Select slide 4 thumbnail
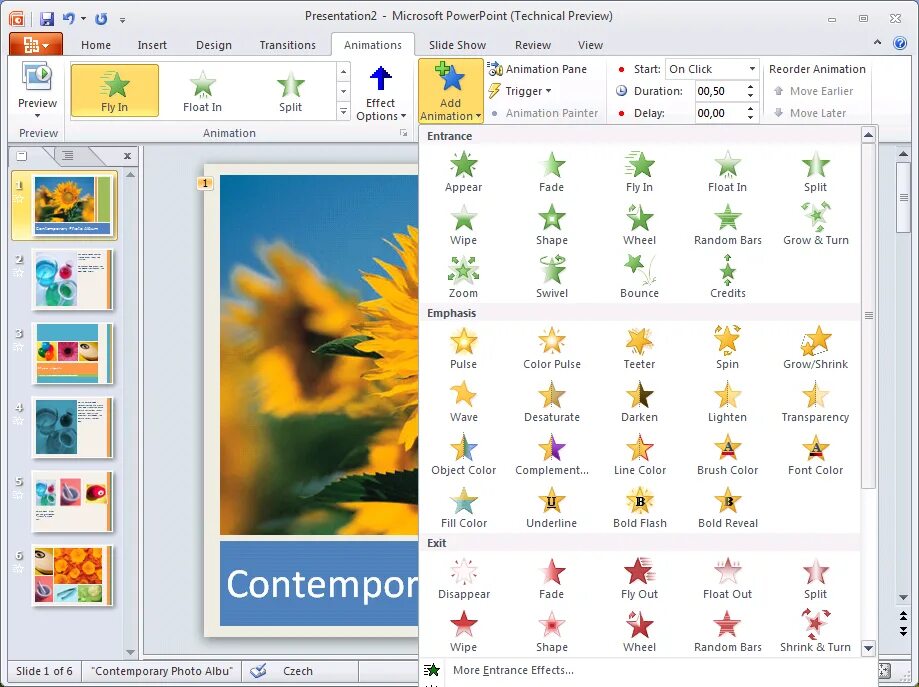The image size is (919, 687). point(72,427)
